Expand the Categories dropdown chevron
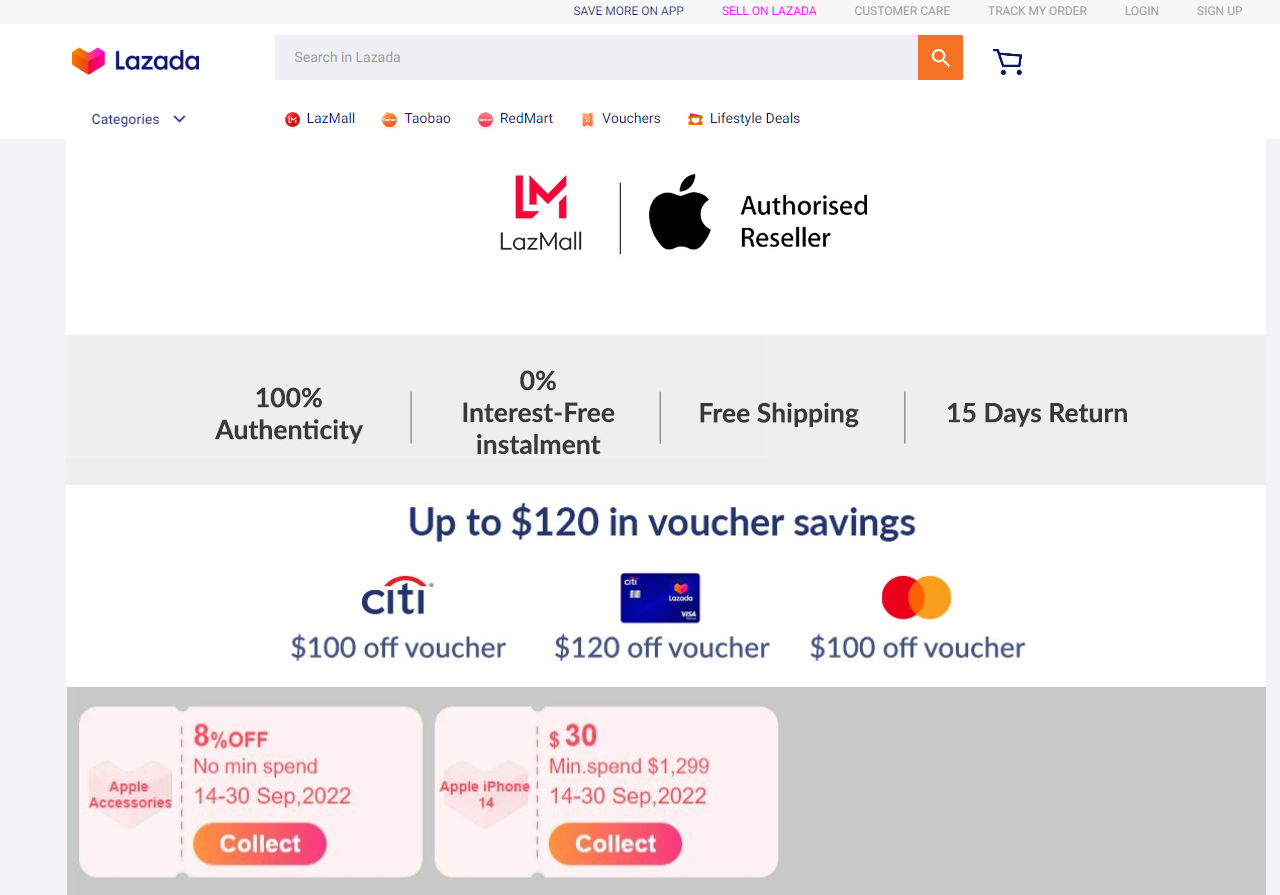 coord(180,119)
